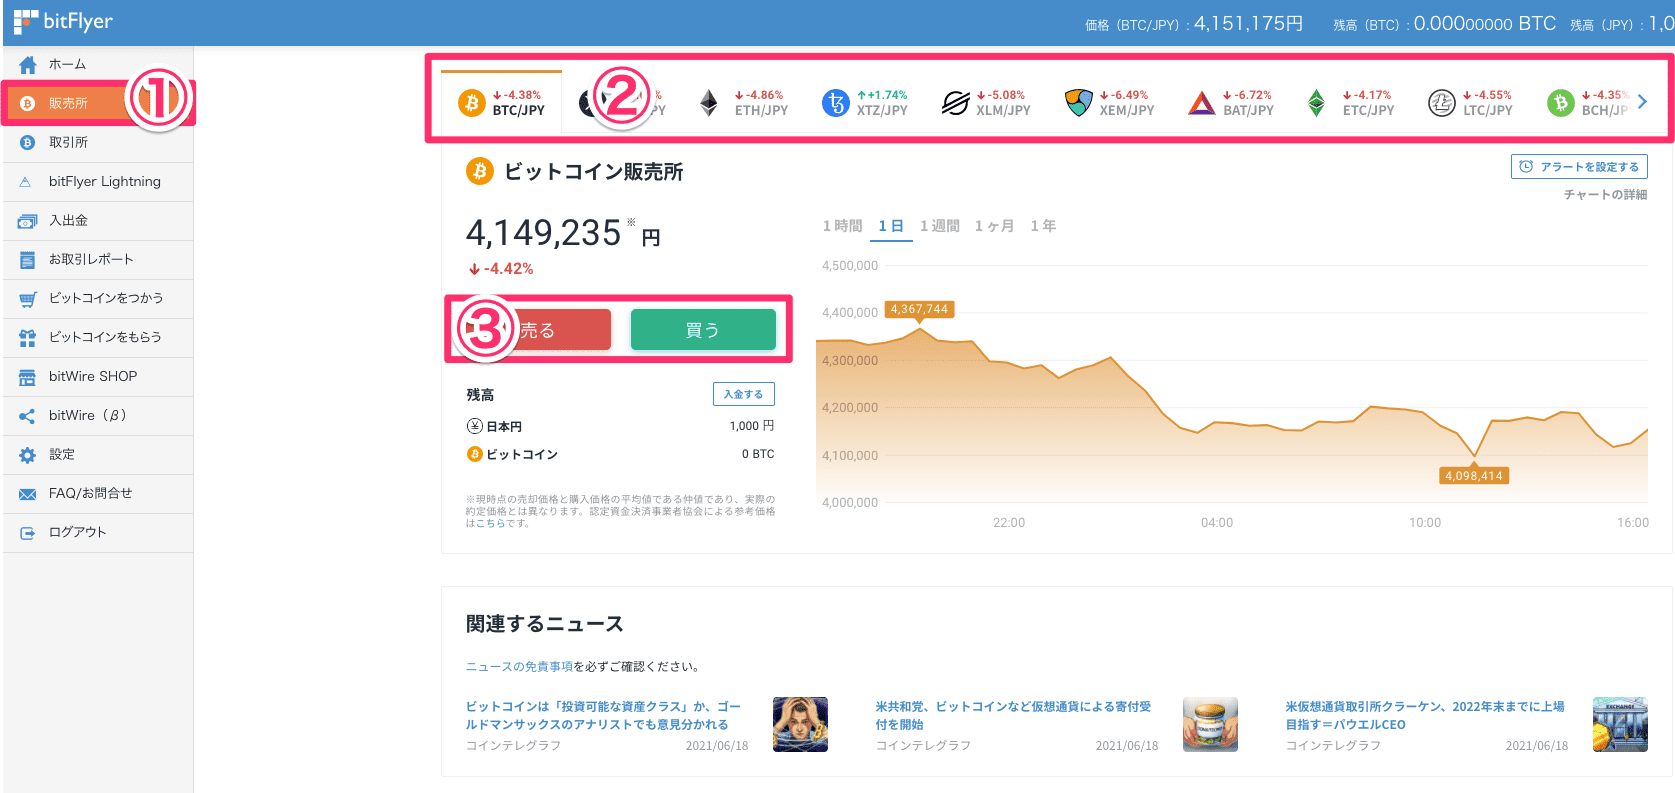Click the settings gear icon
This screenshot has height=793, width=1675.
pos(27,455)
